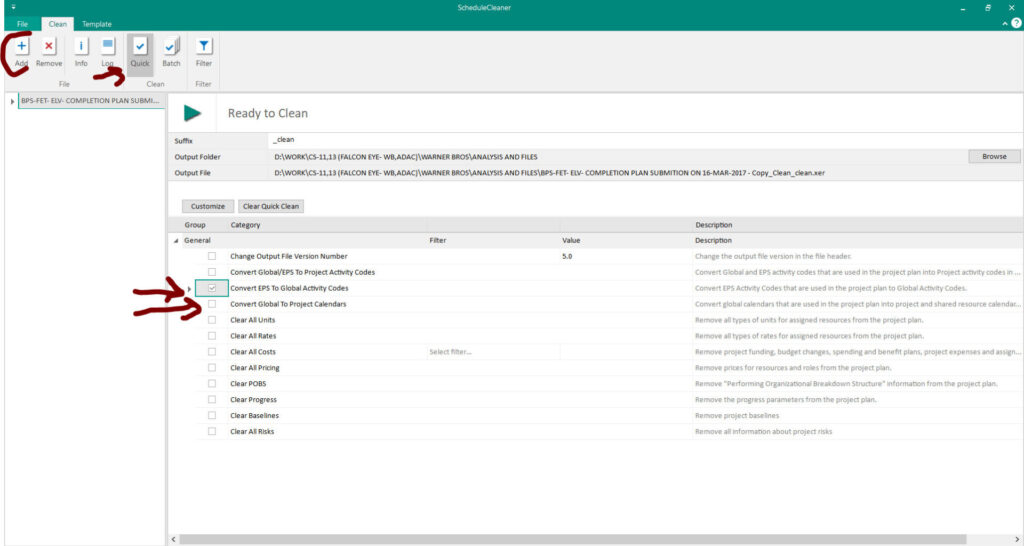Image resolution: width=1024 pixels, height=546 pixels.
Task: Expand the BPS-FET- ELV- COMPLETION PLAN tree item
Action: (12, 102)
